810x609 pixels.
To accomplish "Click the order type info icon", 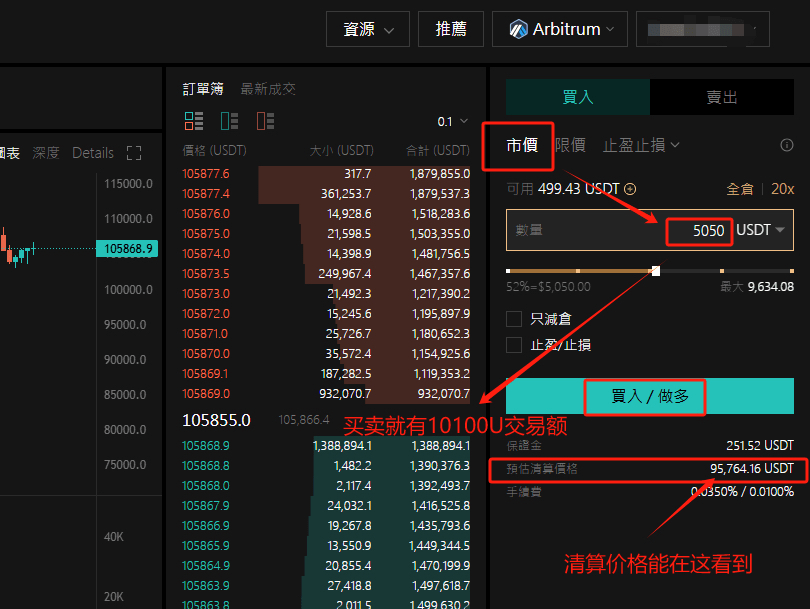I will (787, 145).
